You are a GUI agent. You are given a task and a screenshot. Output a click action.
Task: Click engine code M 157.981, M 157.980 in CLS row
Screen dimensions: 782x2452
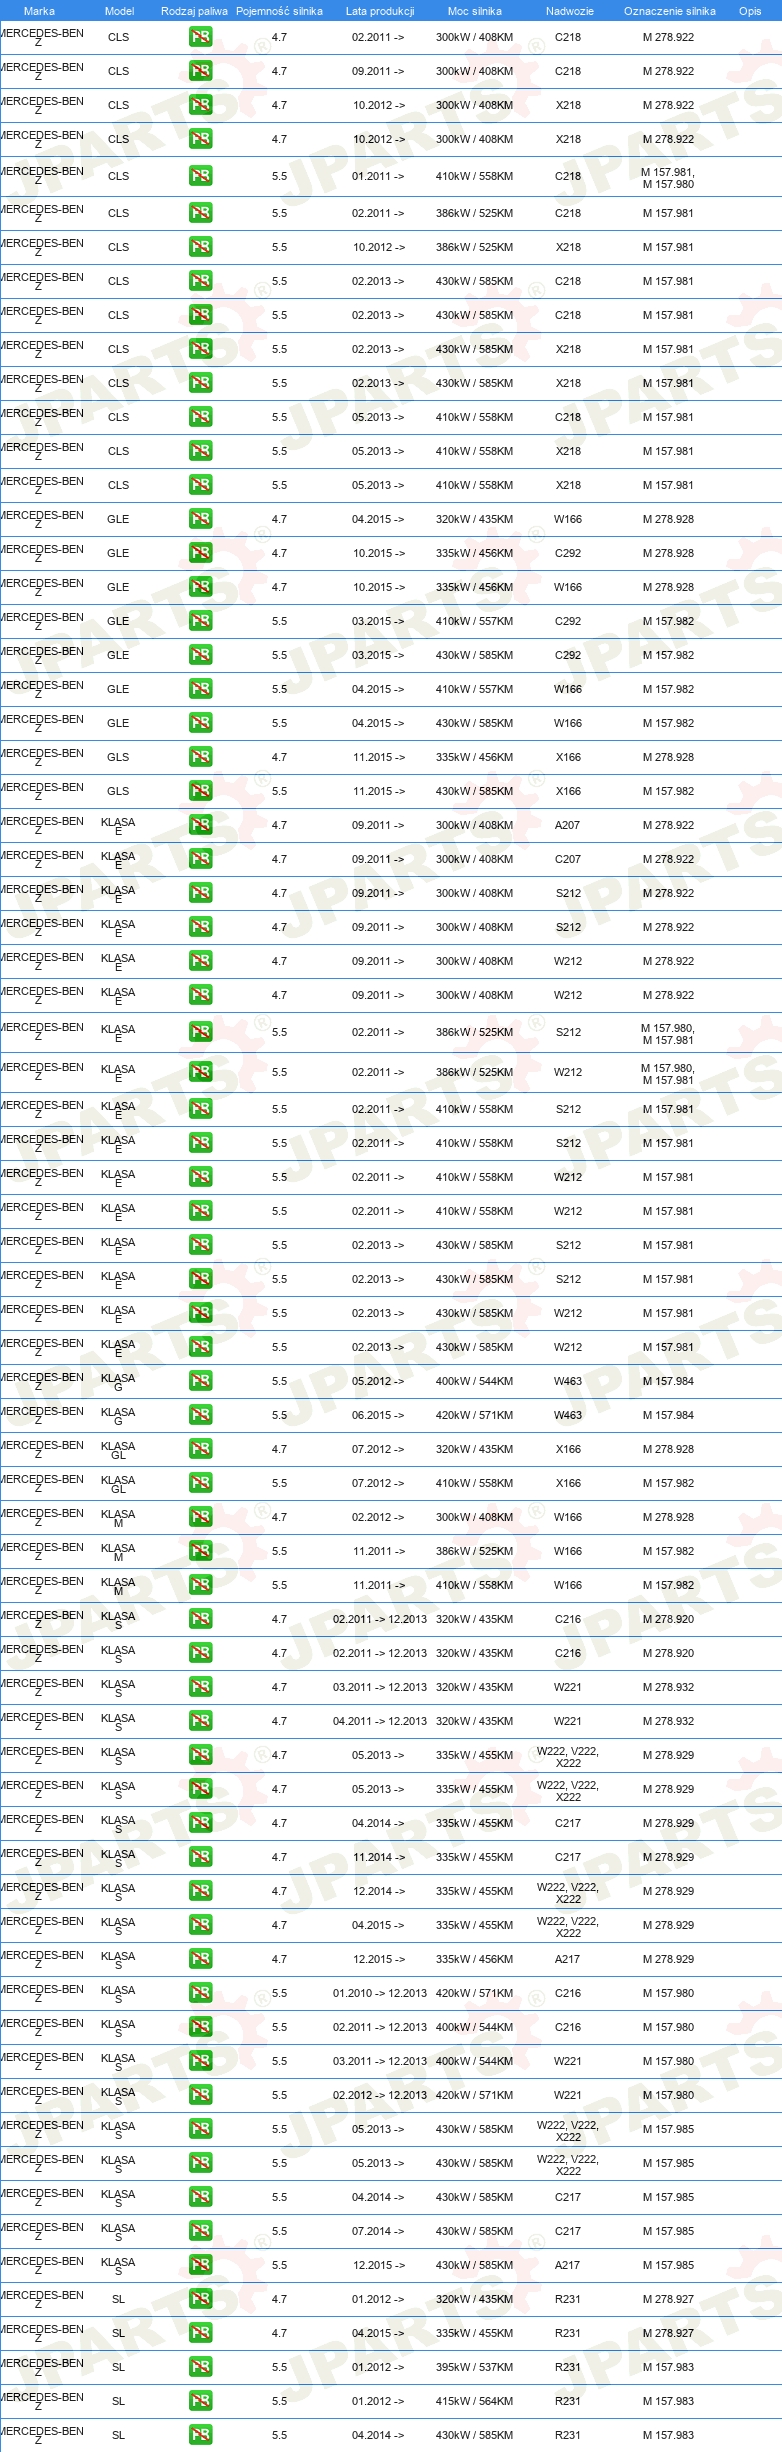tap(668, 178)
